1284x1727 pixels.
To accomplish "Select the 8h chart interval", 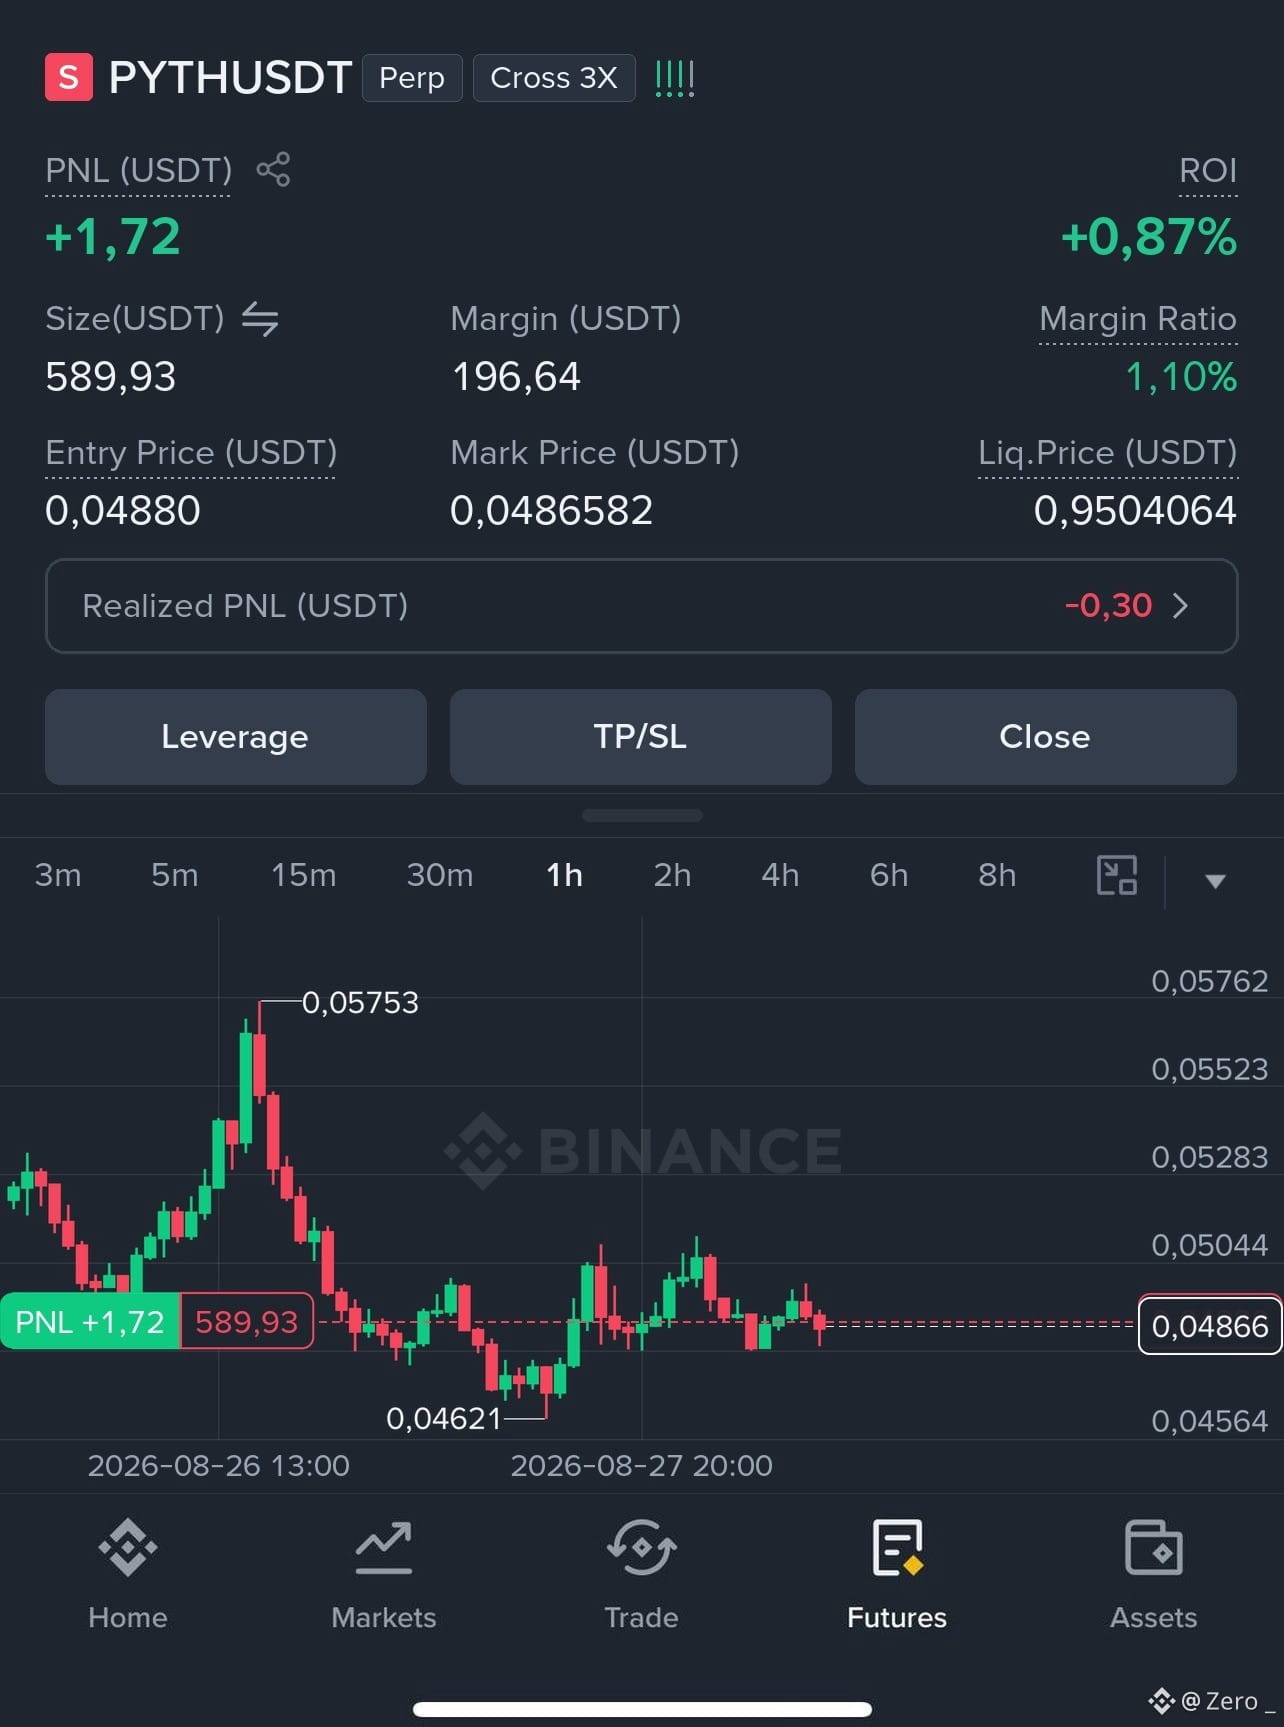I will click(x=997, y=875).
